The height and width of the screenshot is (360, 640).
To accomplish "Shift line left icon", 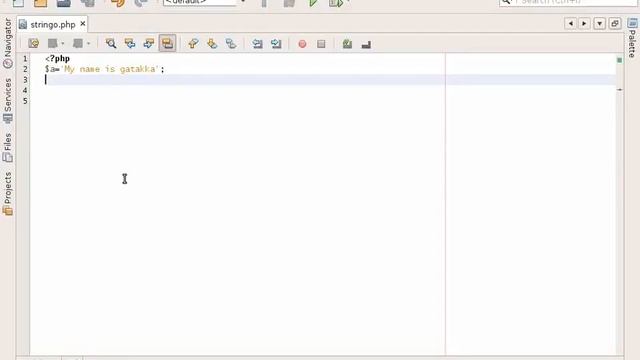I will (257, 44).
